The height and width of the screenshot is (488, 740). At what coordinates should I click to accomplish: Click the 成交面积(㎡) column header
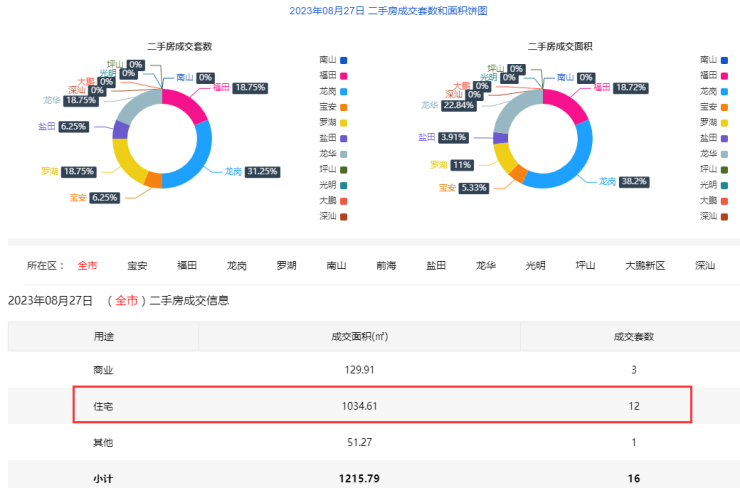(360, 336)
